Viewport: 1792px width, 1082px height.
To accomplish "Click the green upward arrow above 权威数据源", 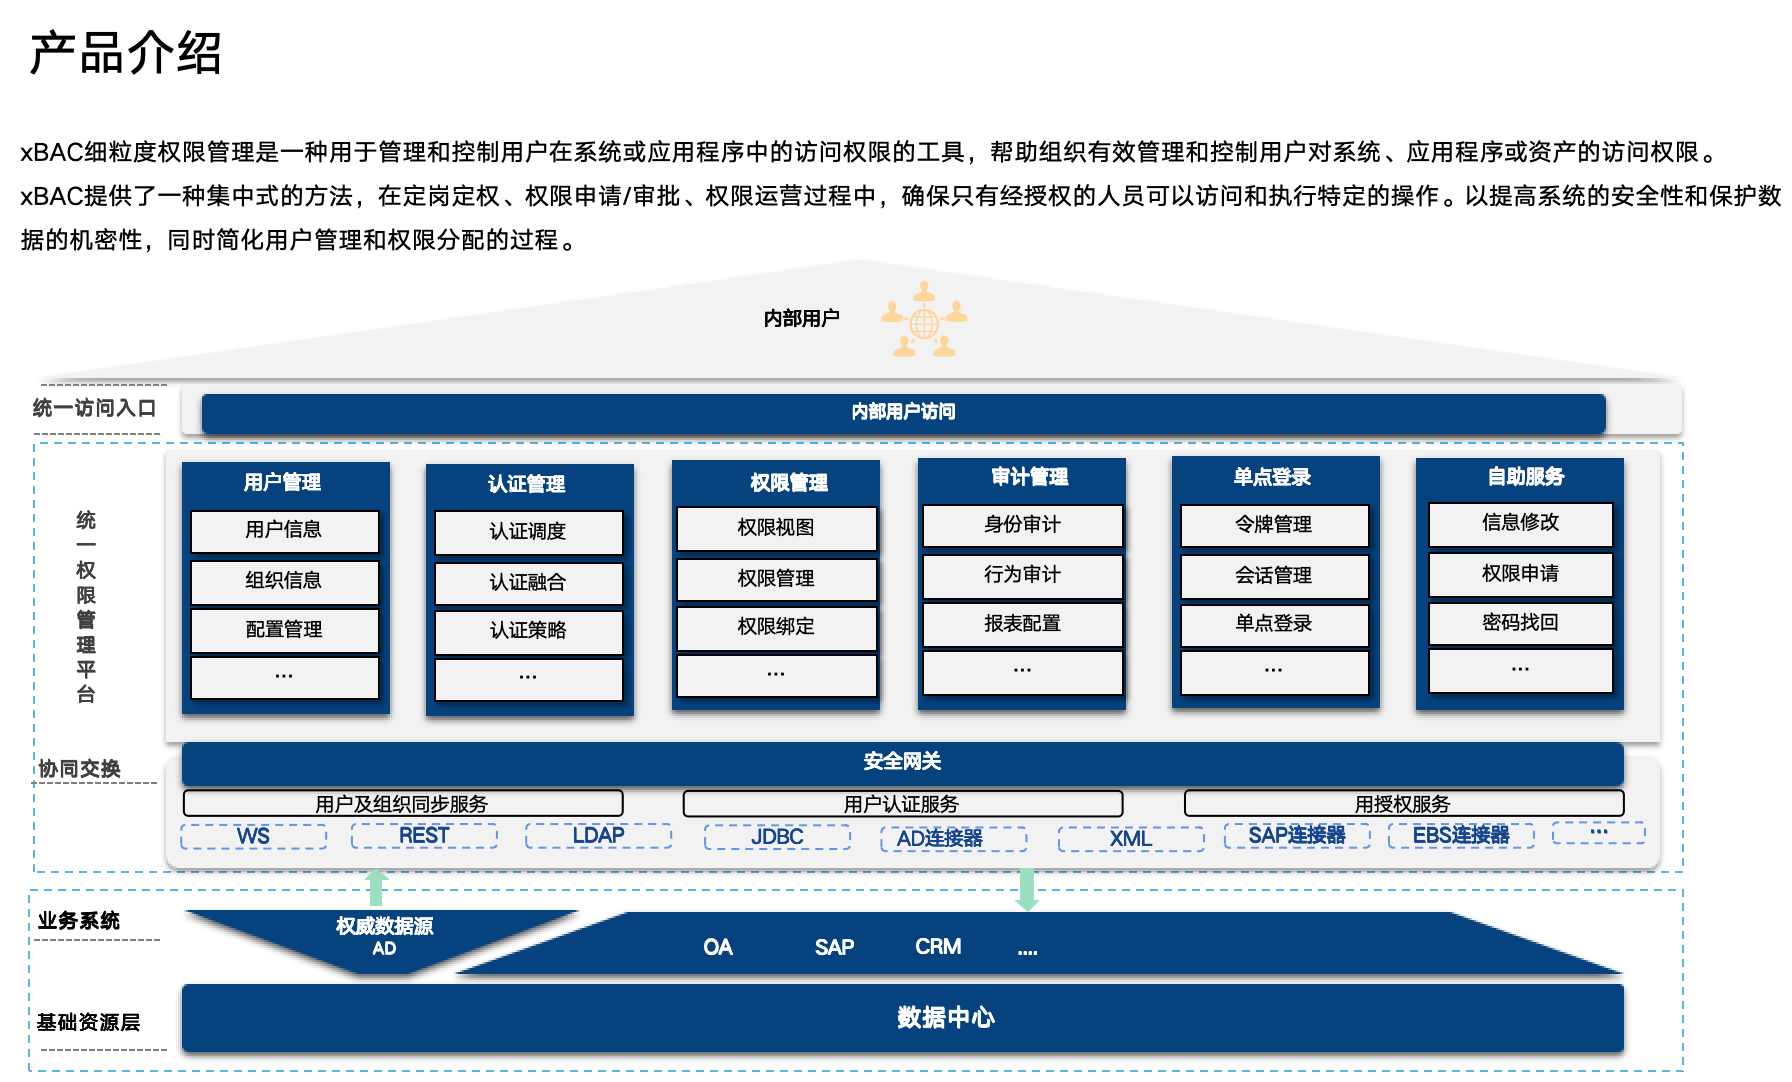I will [376, 887].
